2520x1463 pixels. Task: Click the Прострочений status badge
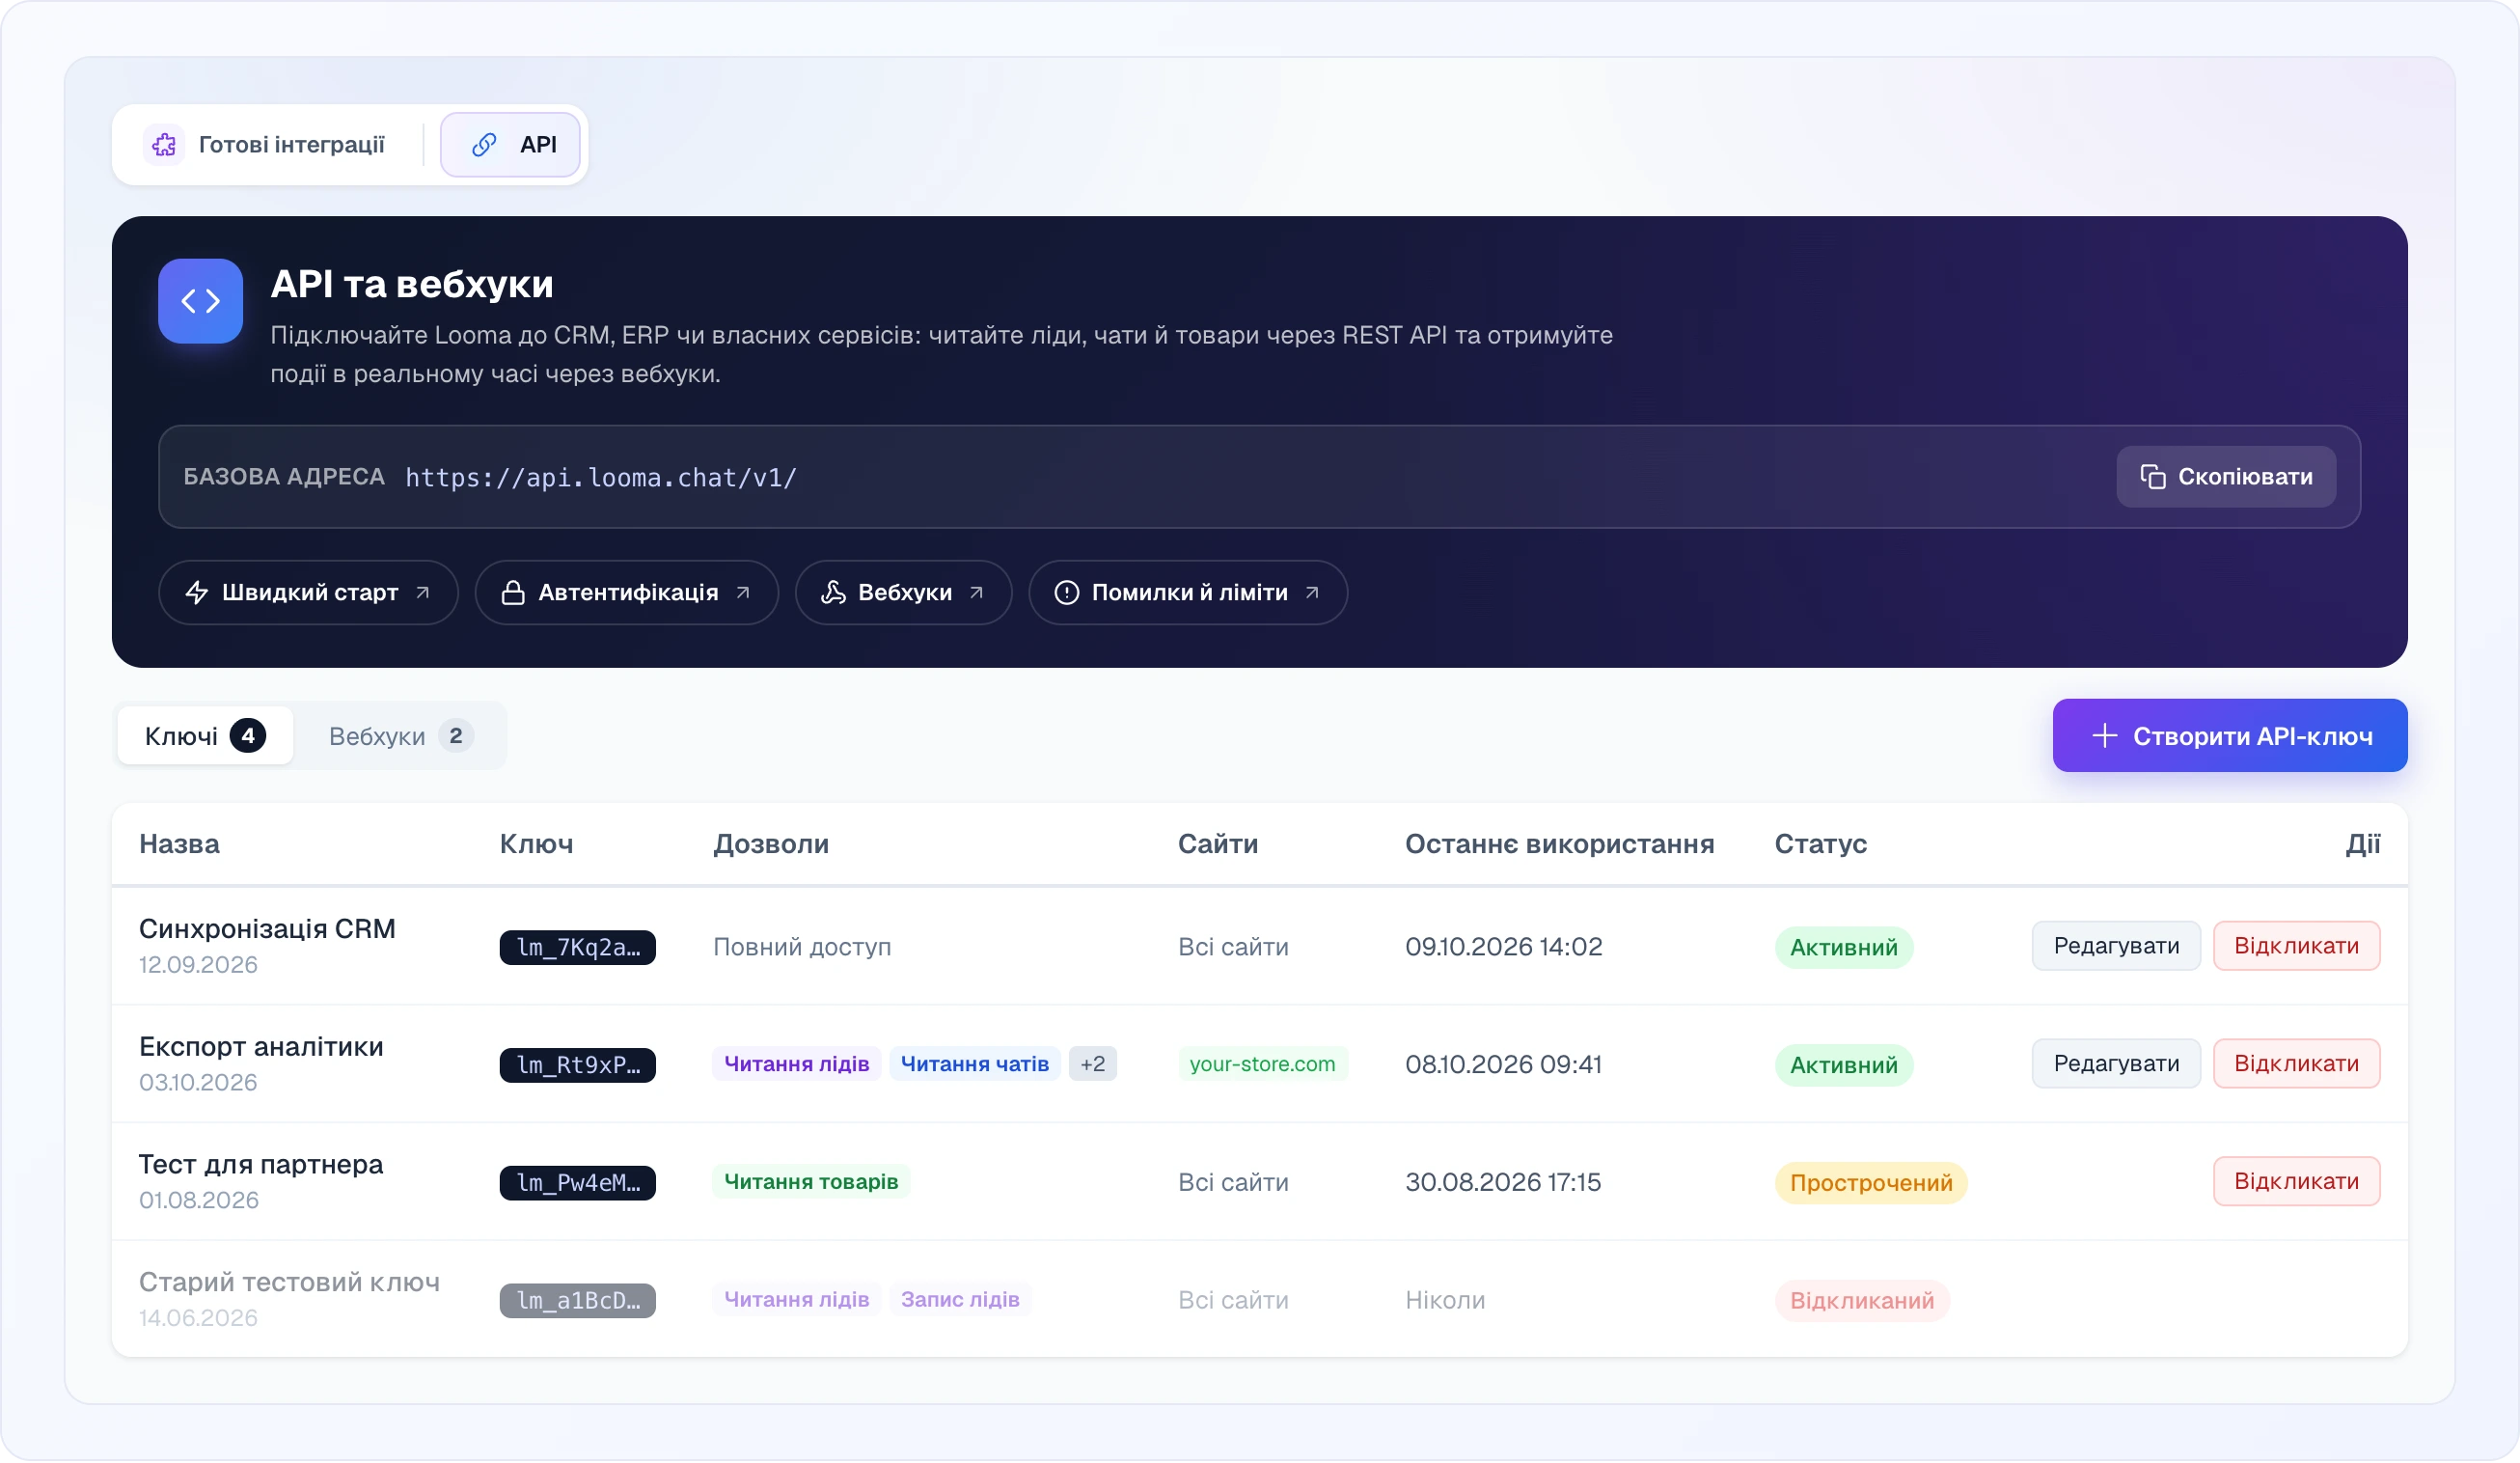click(x=1871, y=1184)
